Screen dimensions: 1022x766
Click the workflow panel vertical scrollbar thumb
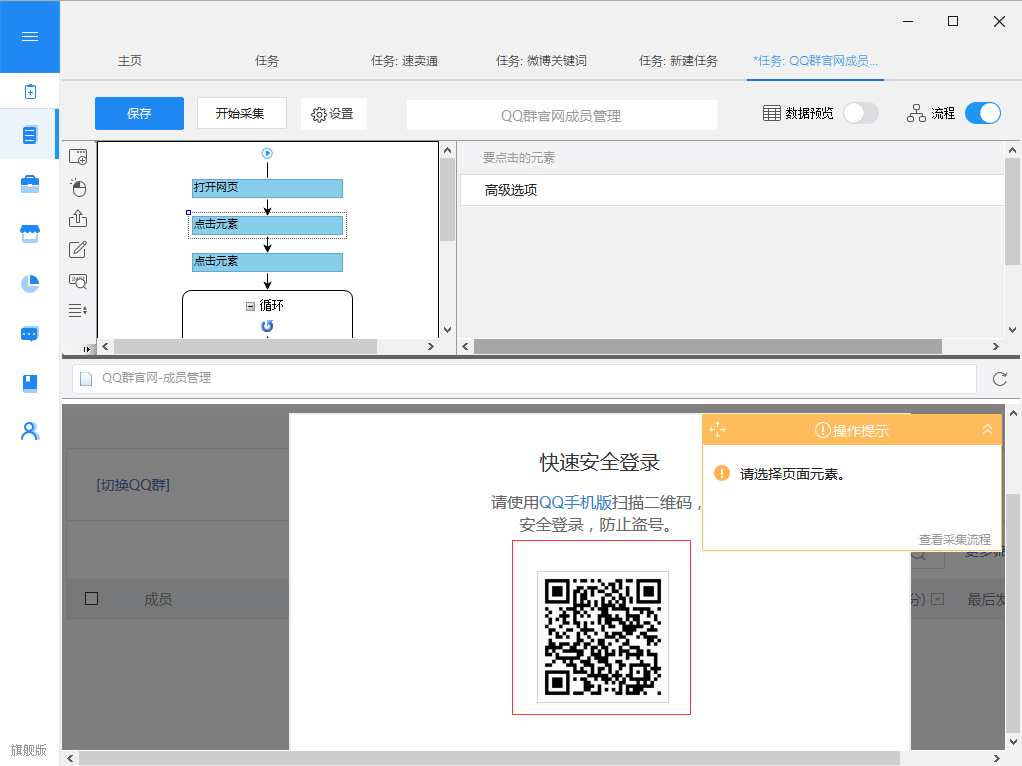tap(447, 199)
